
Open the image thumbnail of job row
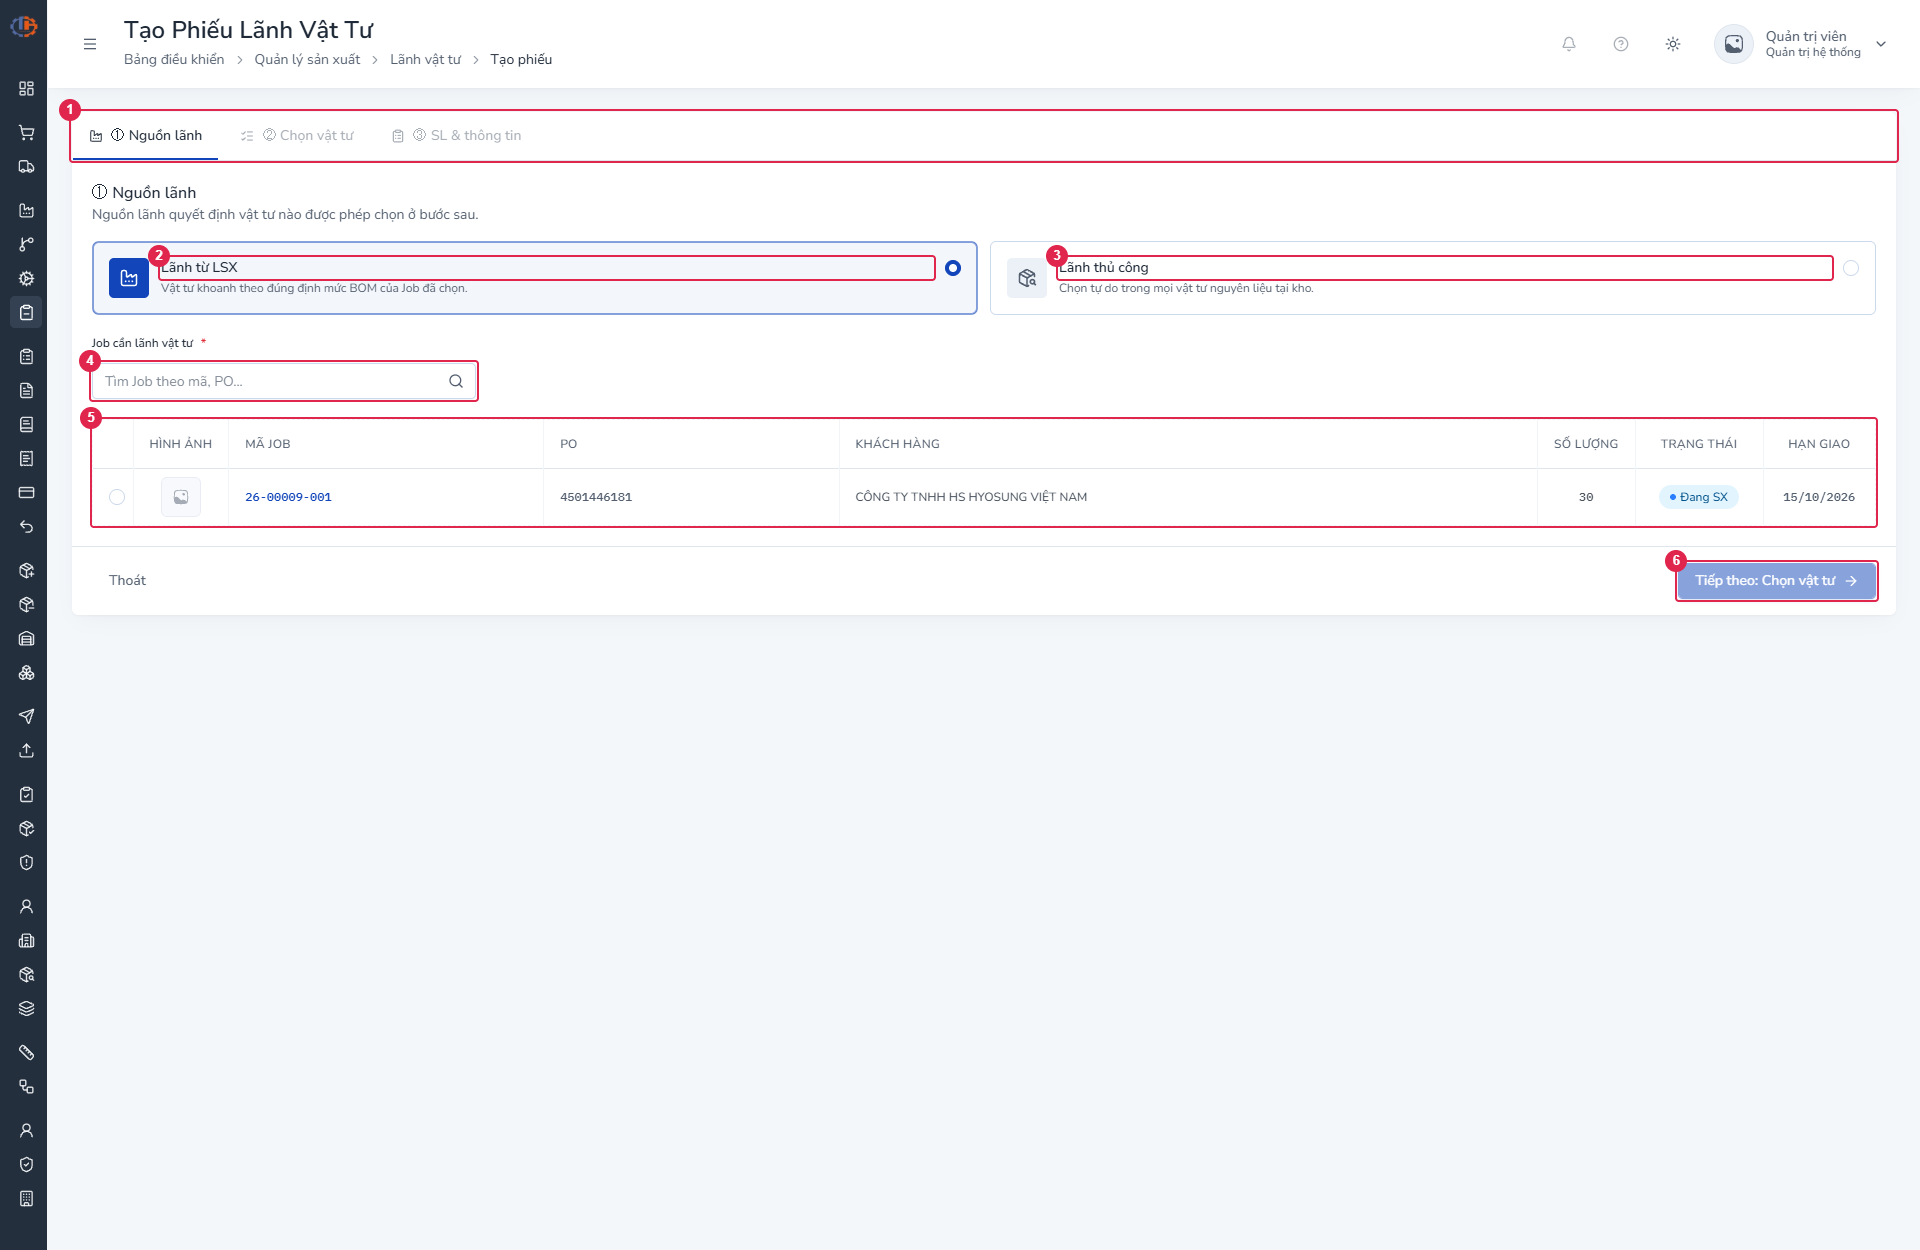[x=181, y=497]
